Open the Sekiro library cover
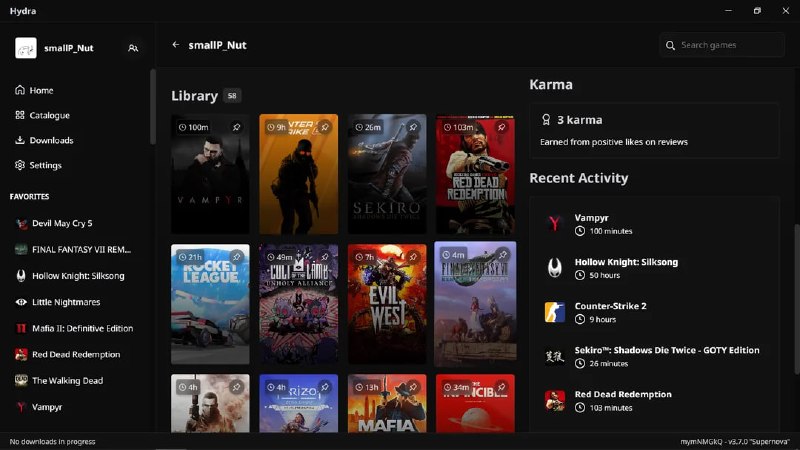 tap(387, 174)
